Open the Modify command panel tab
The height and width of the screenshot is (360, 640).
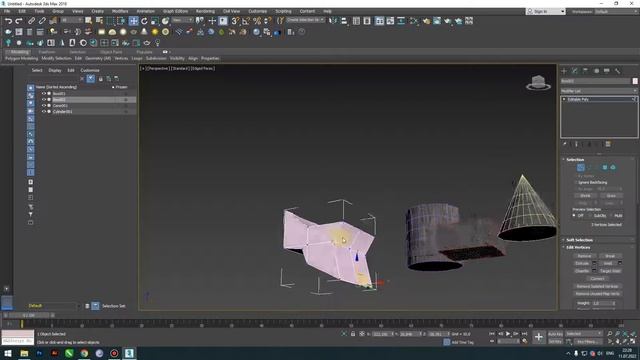click(x=575, y=71)
